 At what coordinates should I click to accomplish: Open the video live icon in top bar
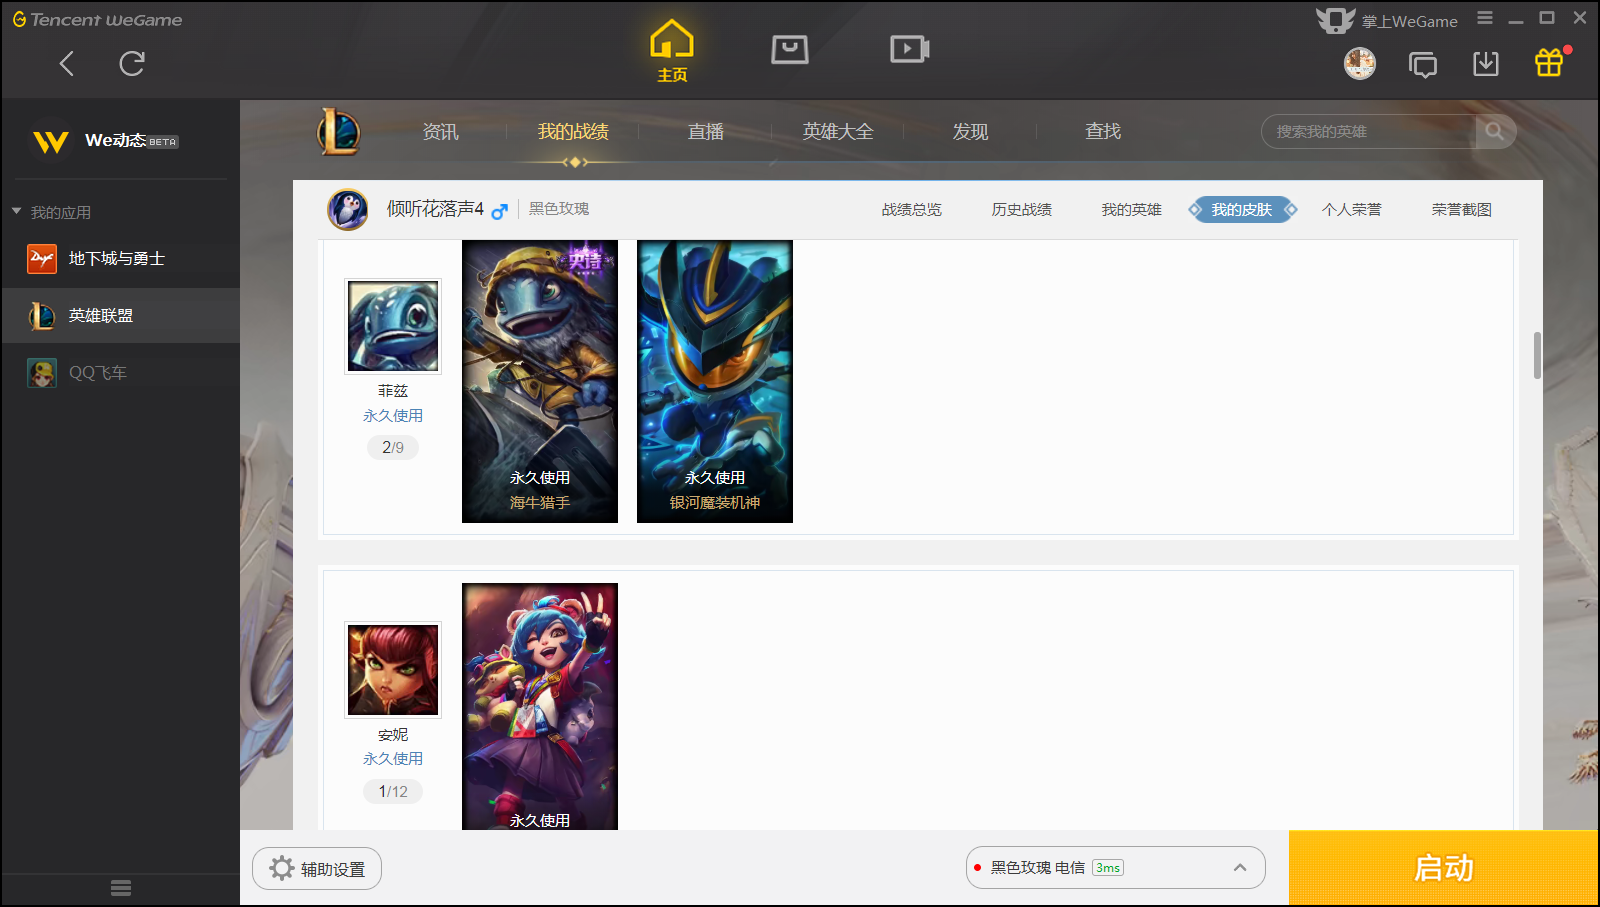pyautogui.click(x=910, y=49)
